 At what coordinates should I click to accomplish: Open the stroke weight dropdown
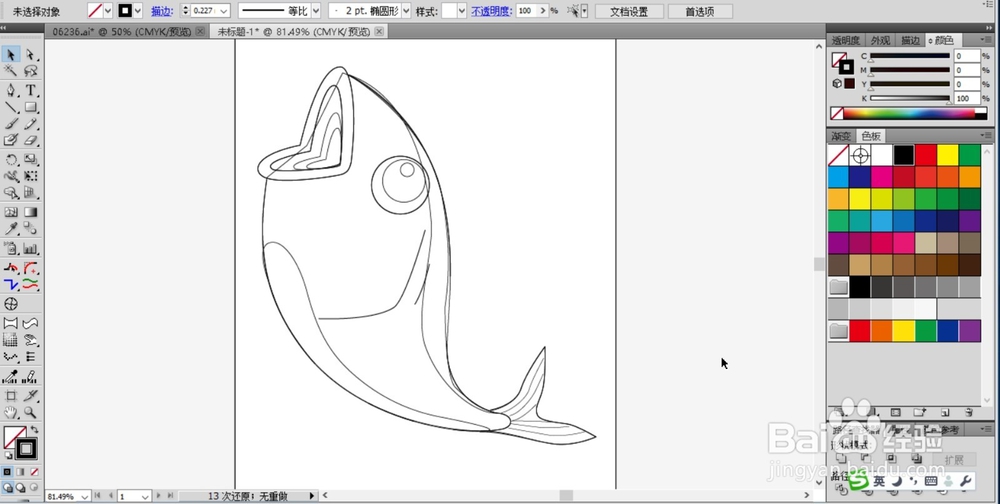pyautogui.click(x=224, y=11)
